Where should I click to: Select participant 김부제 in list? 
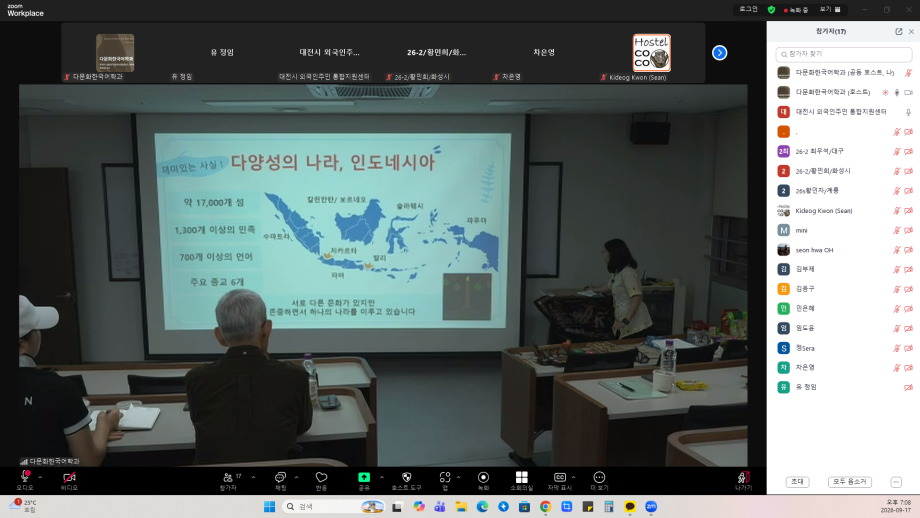[843, 269]
